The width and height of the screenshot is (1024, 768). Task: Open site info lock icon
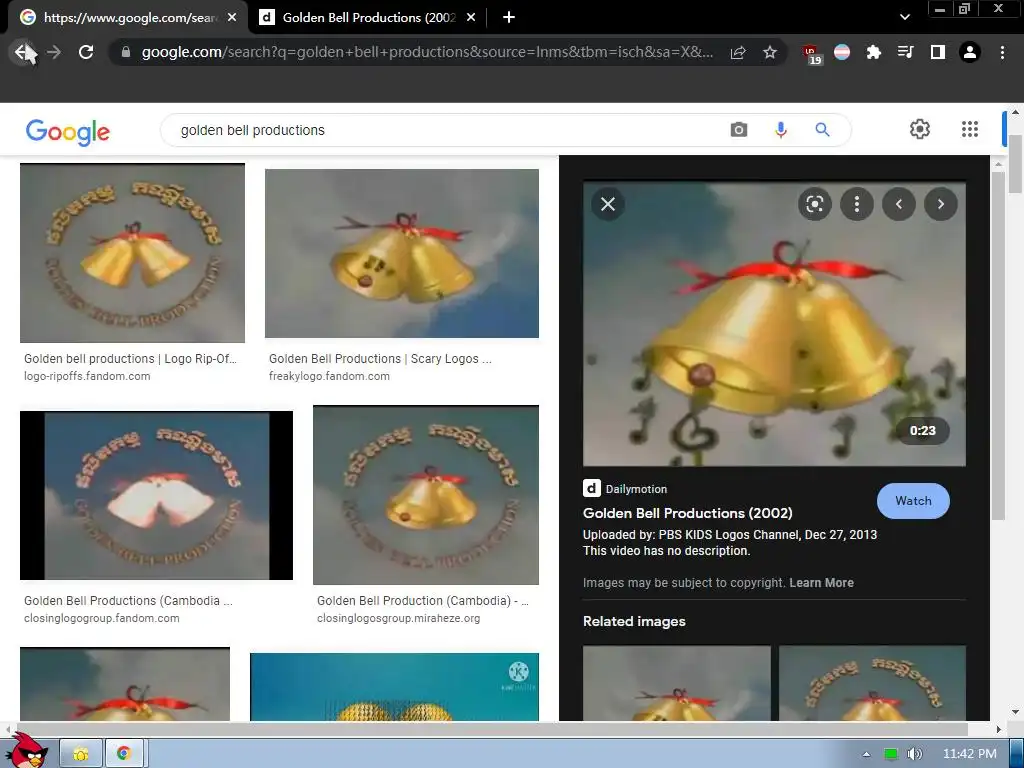coord(126,52)
